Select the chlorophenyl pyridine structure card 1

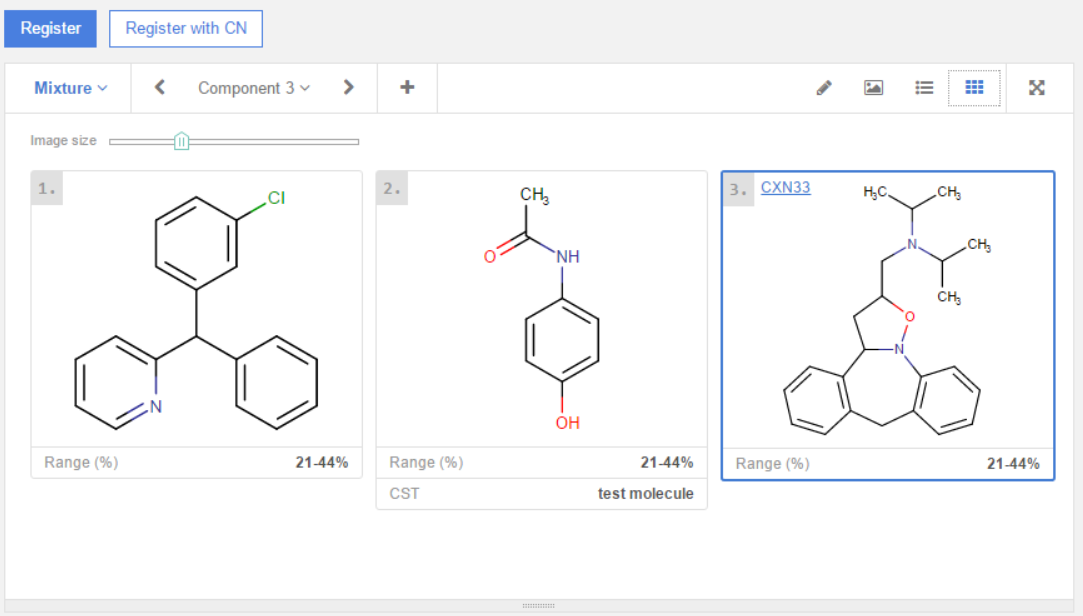[x=196, y=310]
